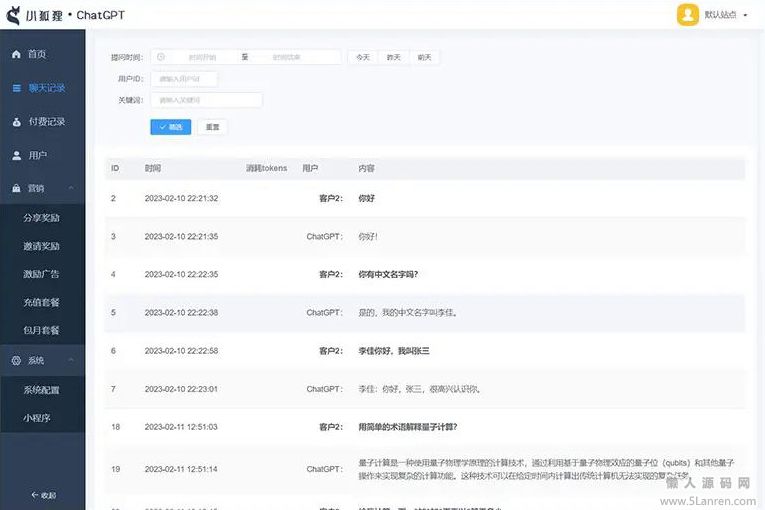Screen dimensions: 765x510
Task: Collapse the 营销 menu chevron
Action: click(69, 188)
